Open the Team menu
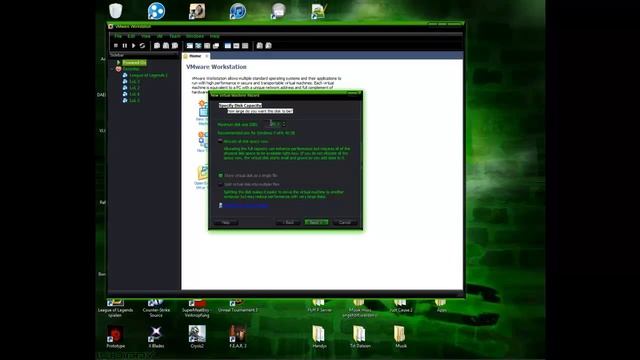 [175, 36]
